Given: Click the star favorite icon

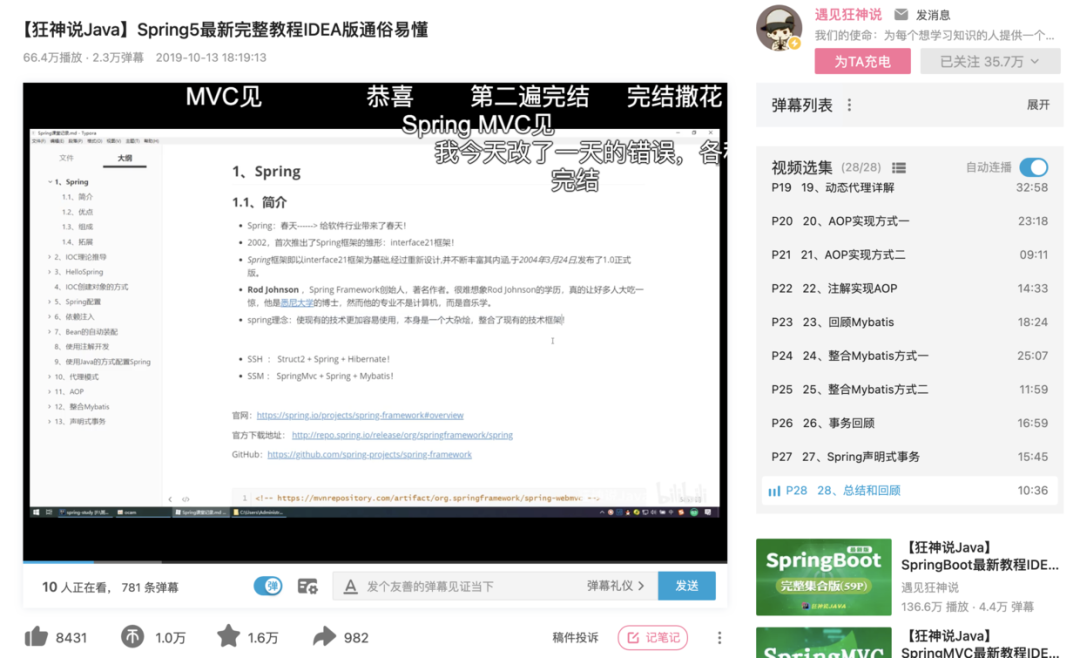Looking at the screenshot, I should [x=228, y=637].
